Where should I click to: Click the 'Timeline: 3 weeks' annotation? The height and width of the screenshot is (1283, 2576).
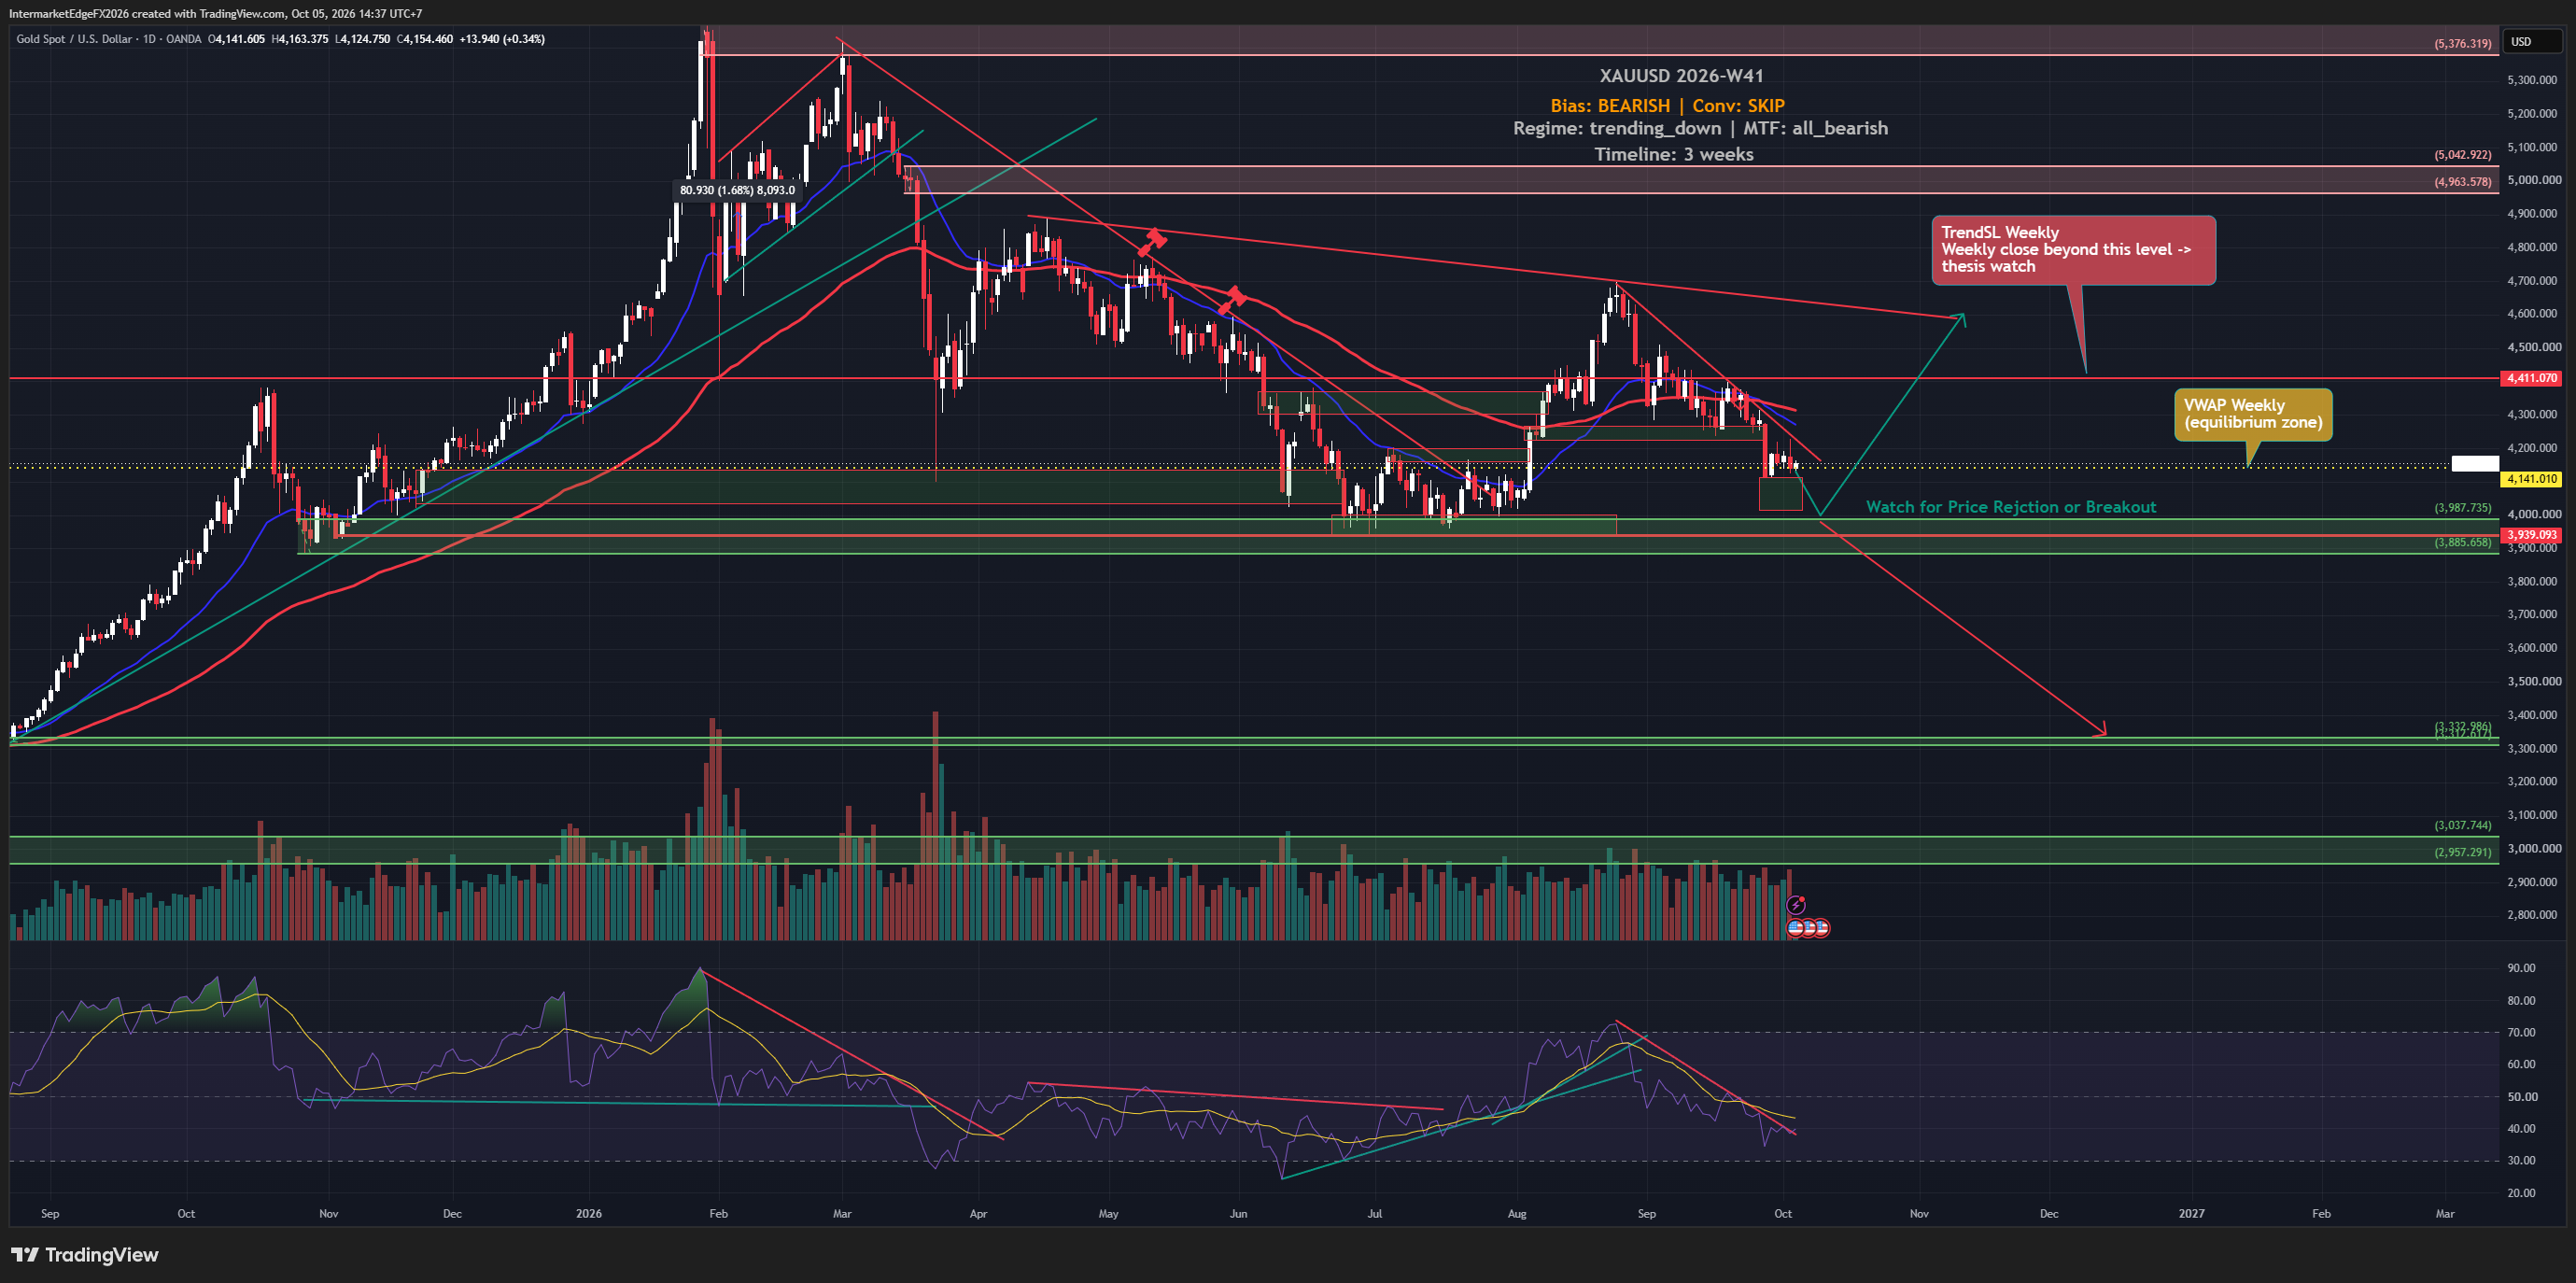pos(1673,154)
